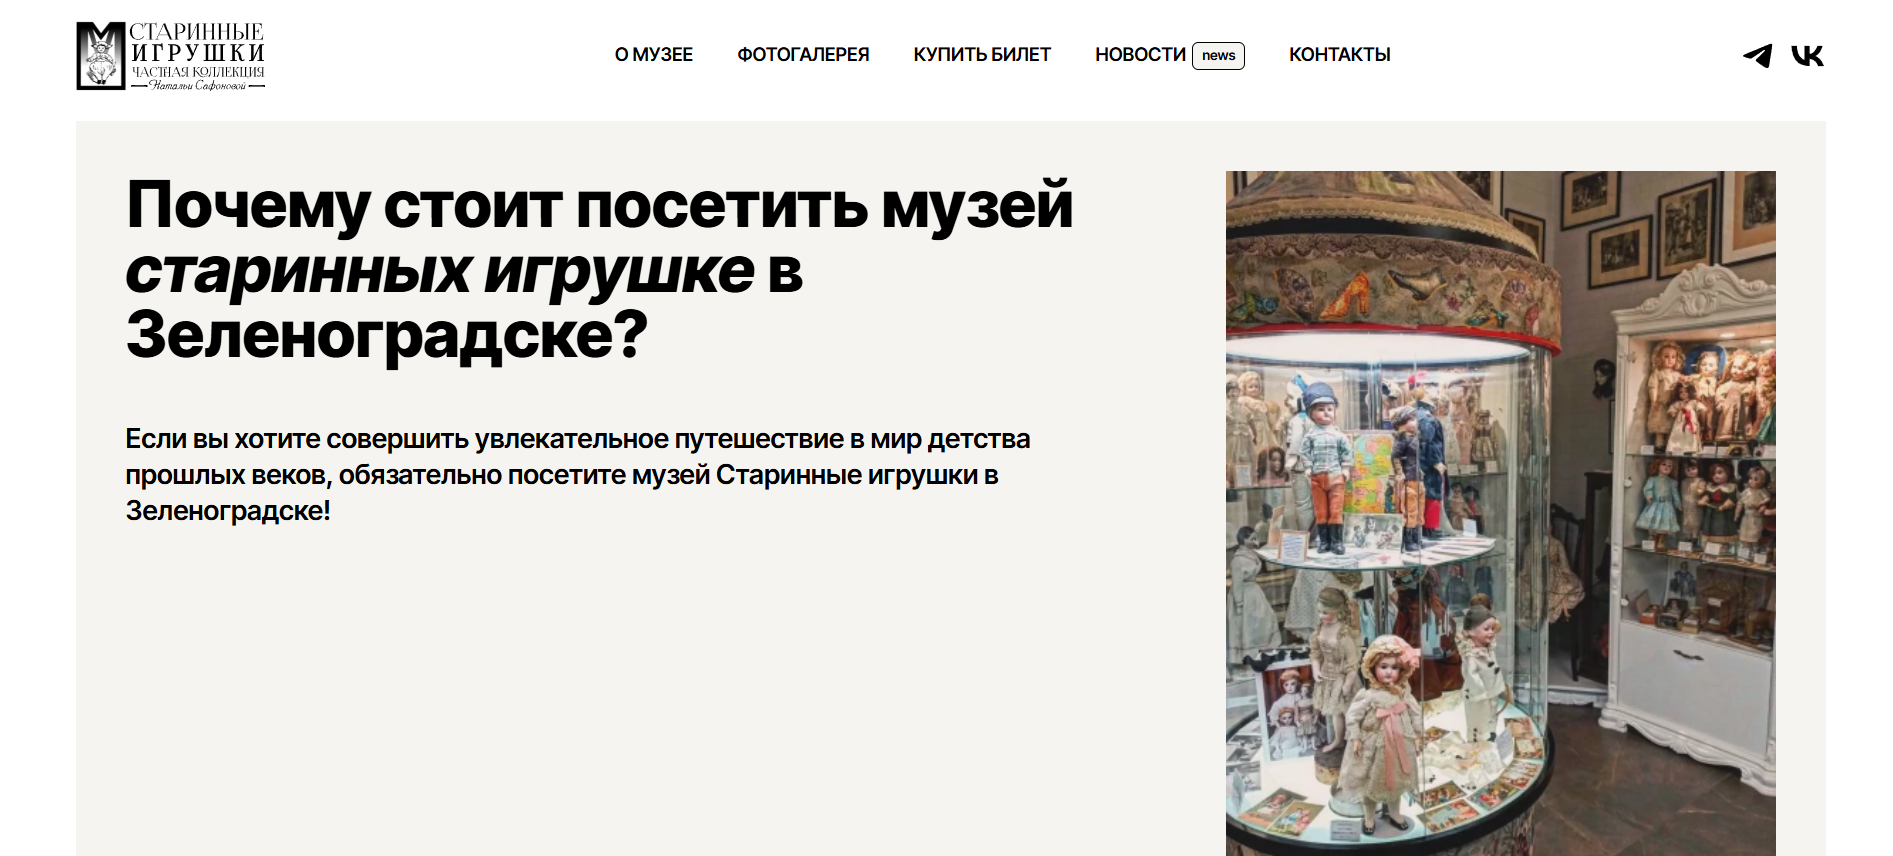
Task: Click the italic words "старинных игрушке"
Action: (440, 271)
